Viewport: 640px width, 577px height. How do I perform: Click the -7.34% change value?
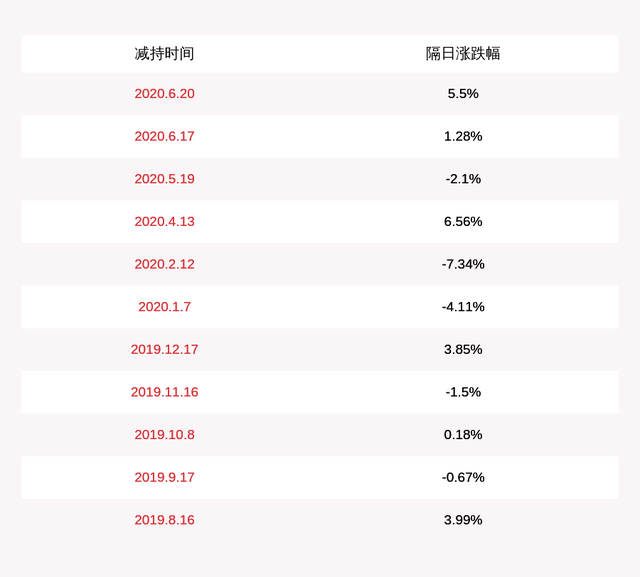[x=463, y=264]
